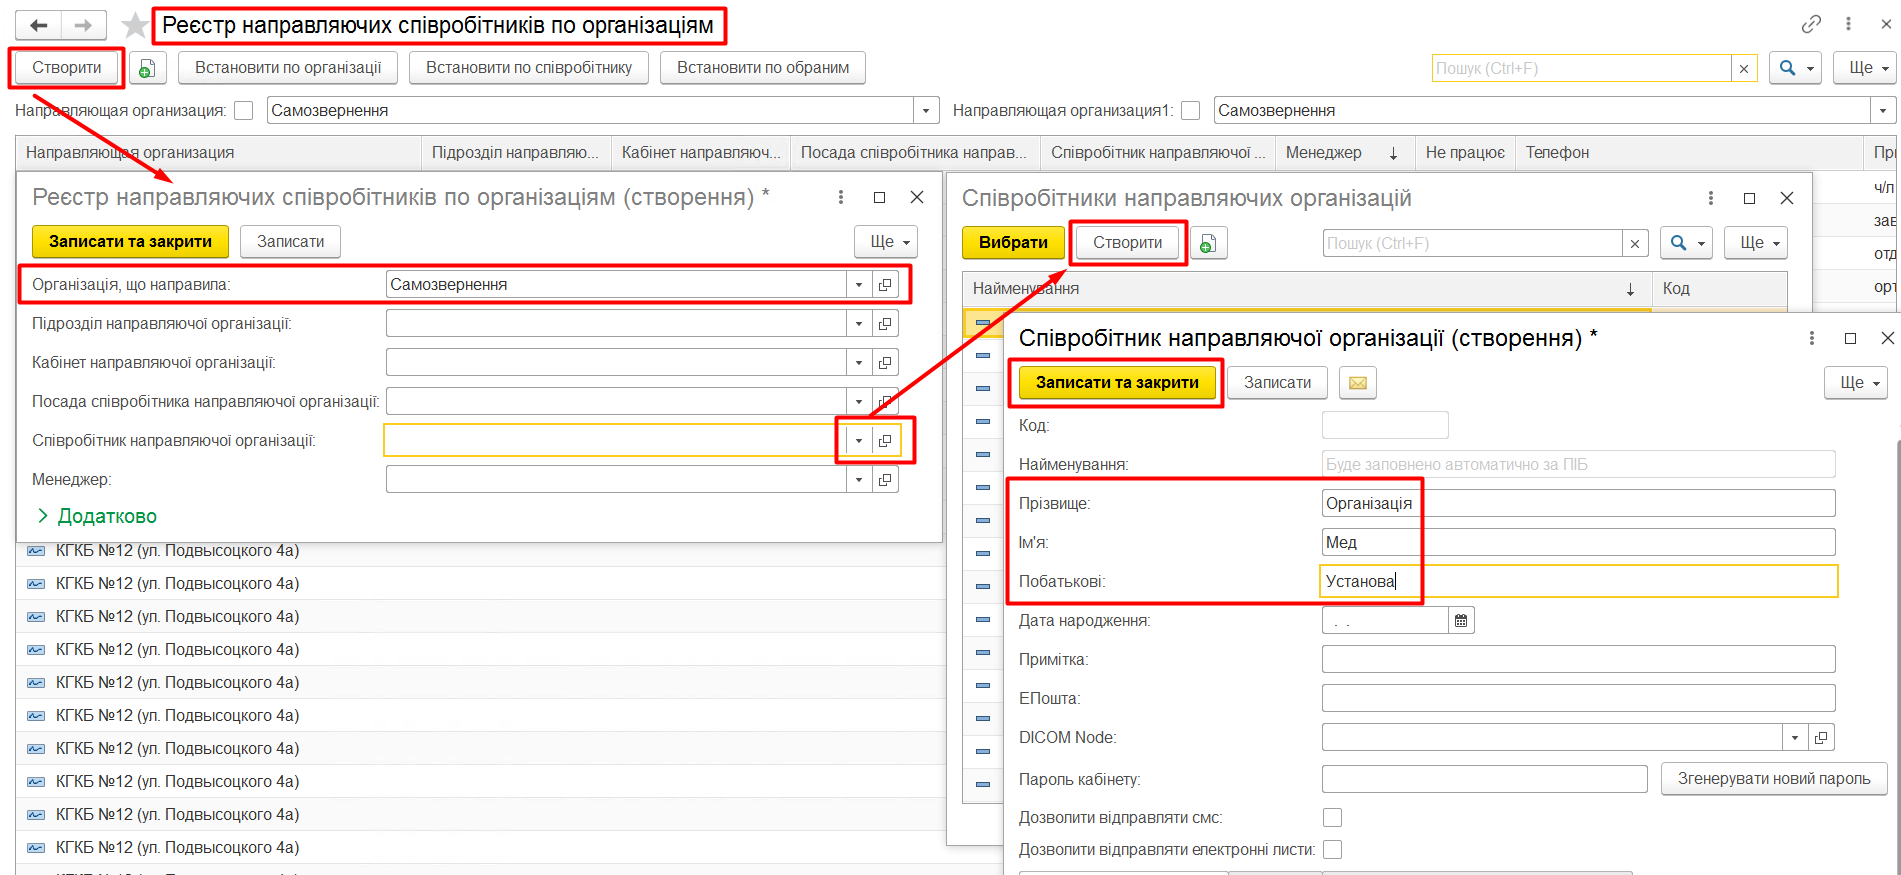The width and height of the screenshot is (1901, 875).
Task: Open the DICOM Node field's open-form icon
Action: 1821,738
